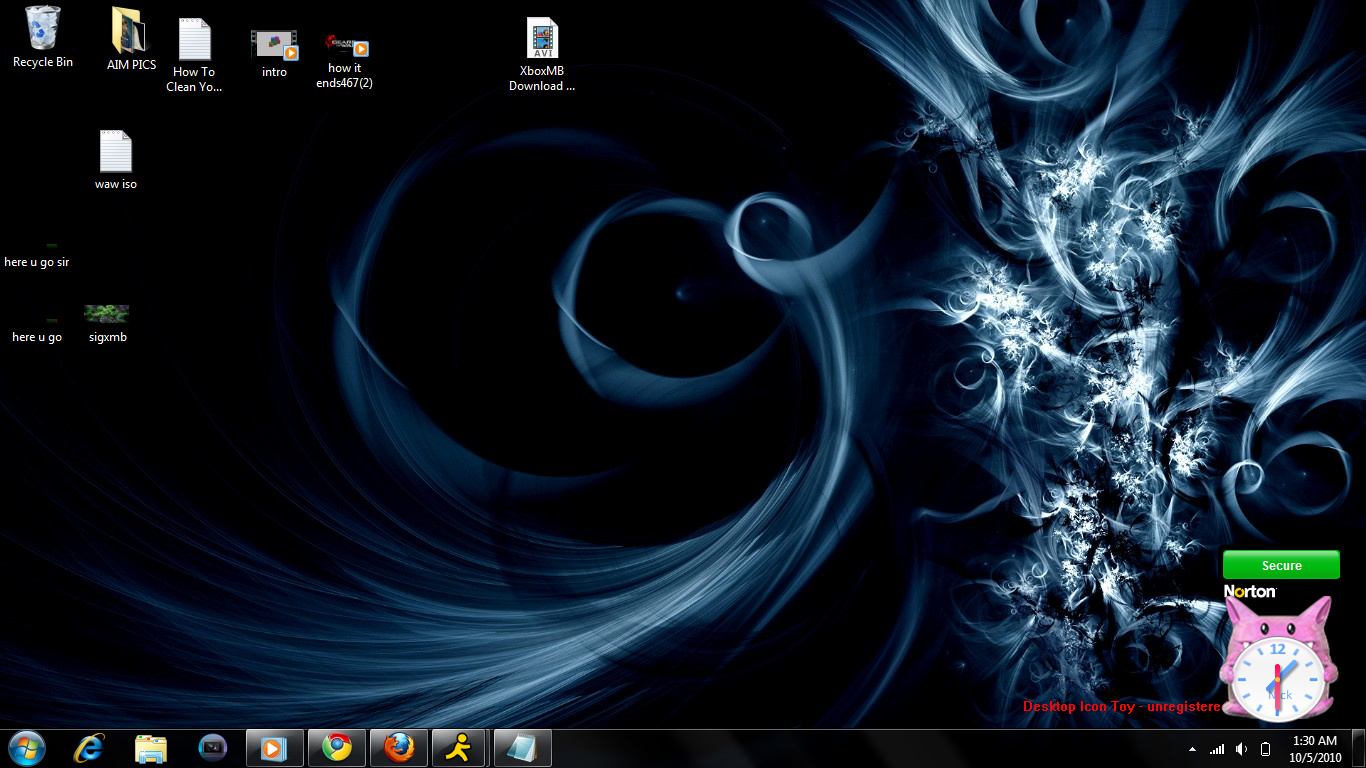Open the volume speaker control in tray
This screenshot has height=768, width=1366.
(x=1241, y=749)
